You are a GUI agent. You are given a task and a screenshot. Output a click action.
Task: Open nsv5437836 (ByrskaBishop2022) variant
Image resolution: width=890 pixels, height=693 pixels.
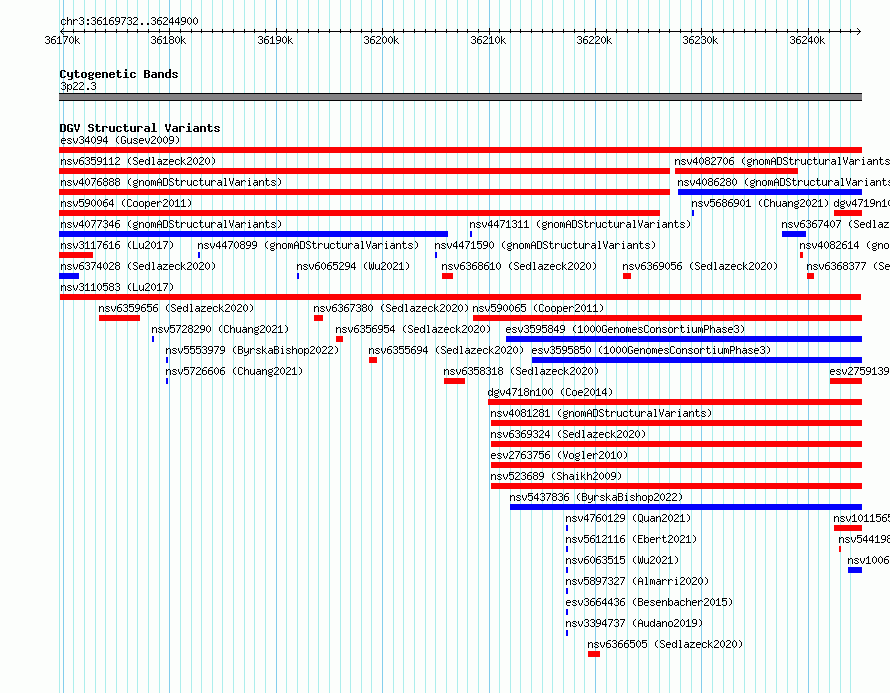point(596,497)
